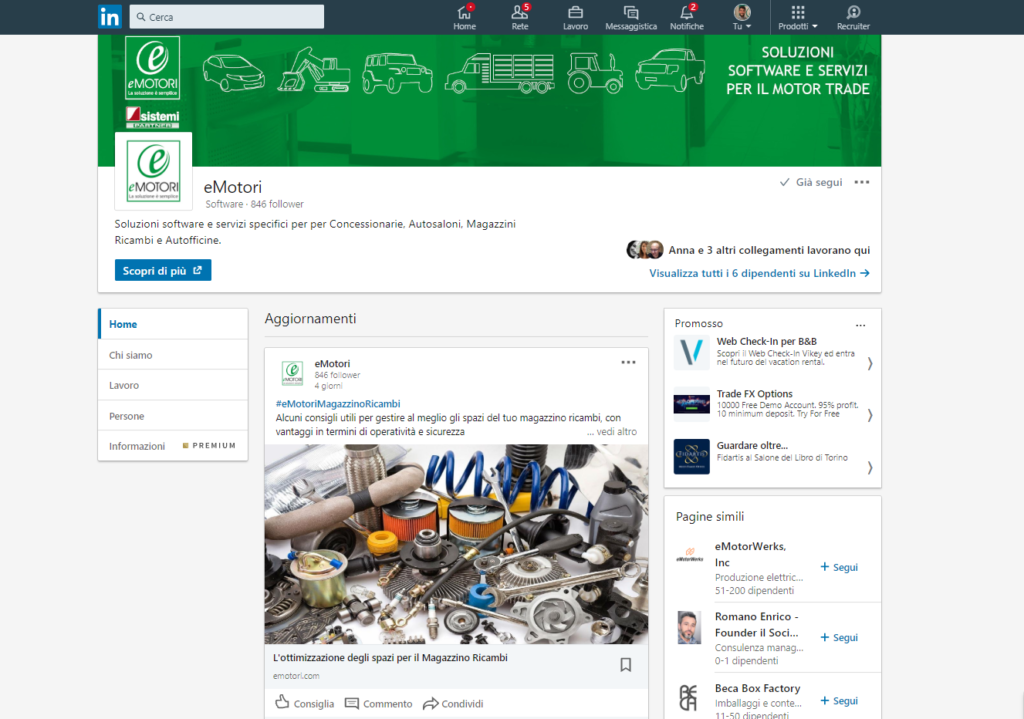1024x719 pixels.
Task: Open Trade FX Options ad
Action: pyautogui.click(x=754, y=393)
